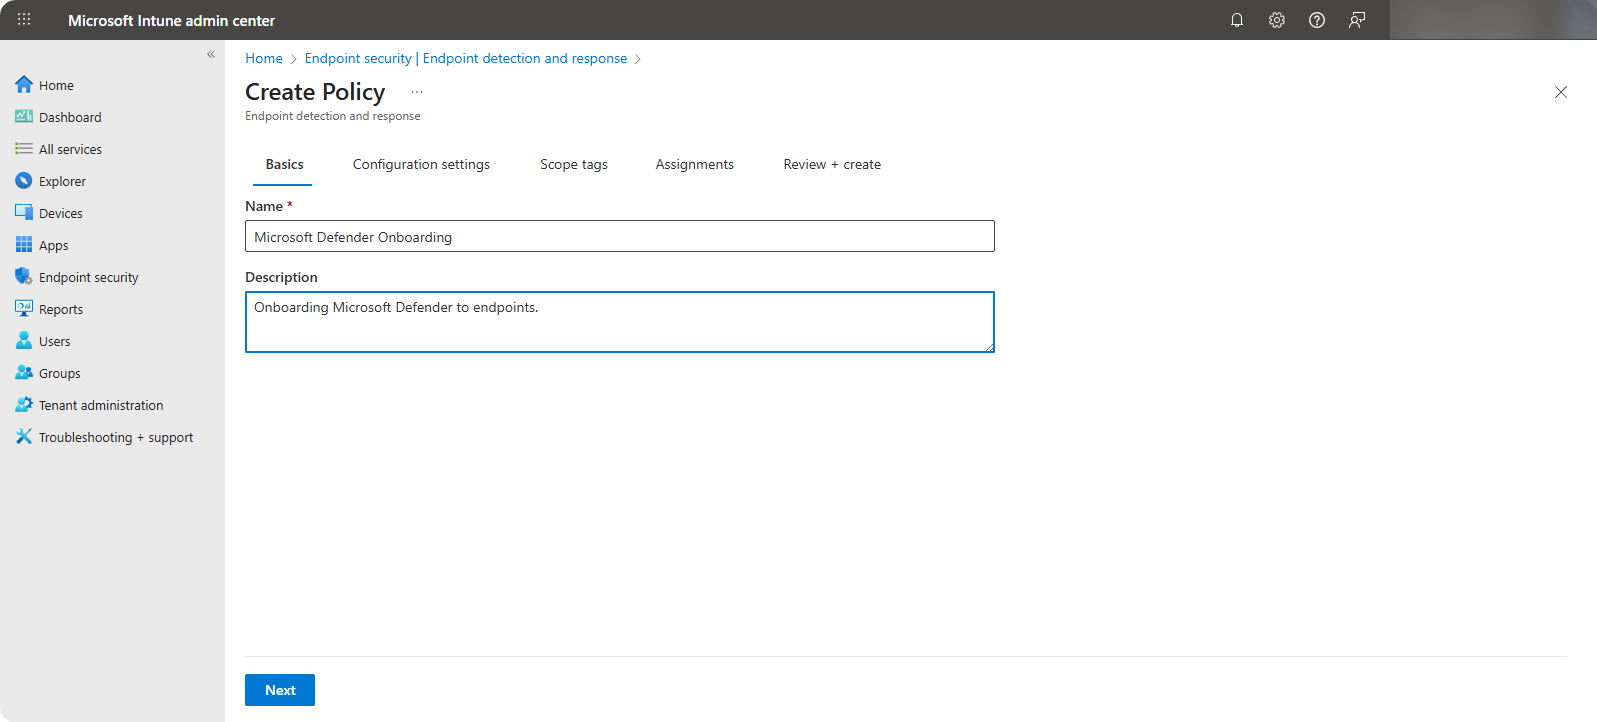This screenshot has width=1597, height=722.
Task: Go to the Assignments tab
Action: (694, 165)
